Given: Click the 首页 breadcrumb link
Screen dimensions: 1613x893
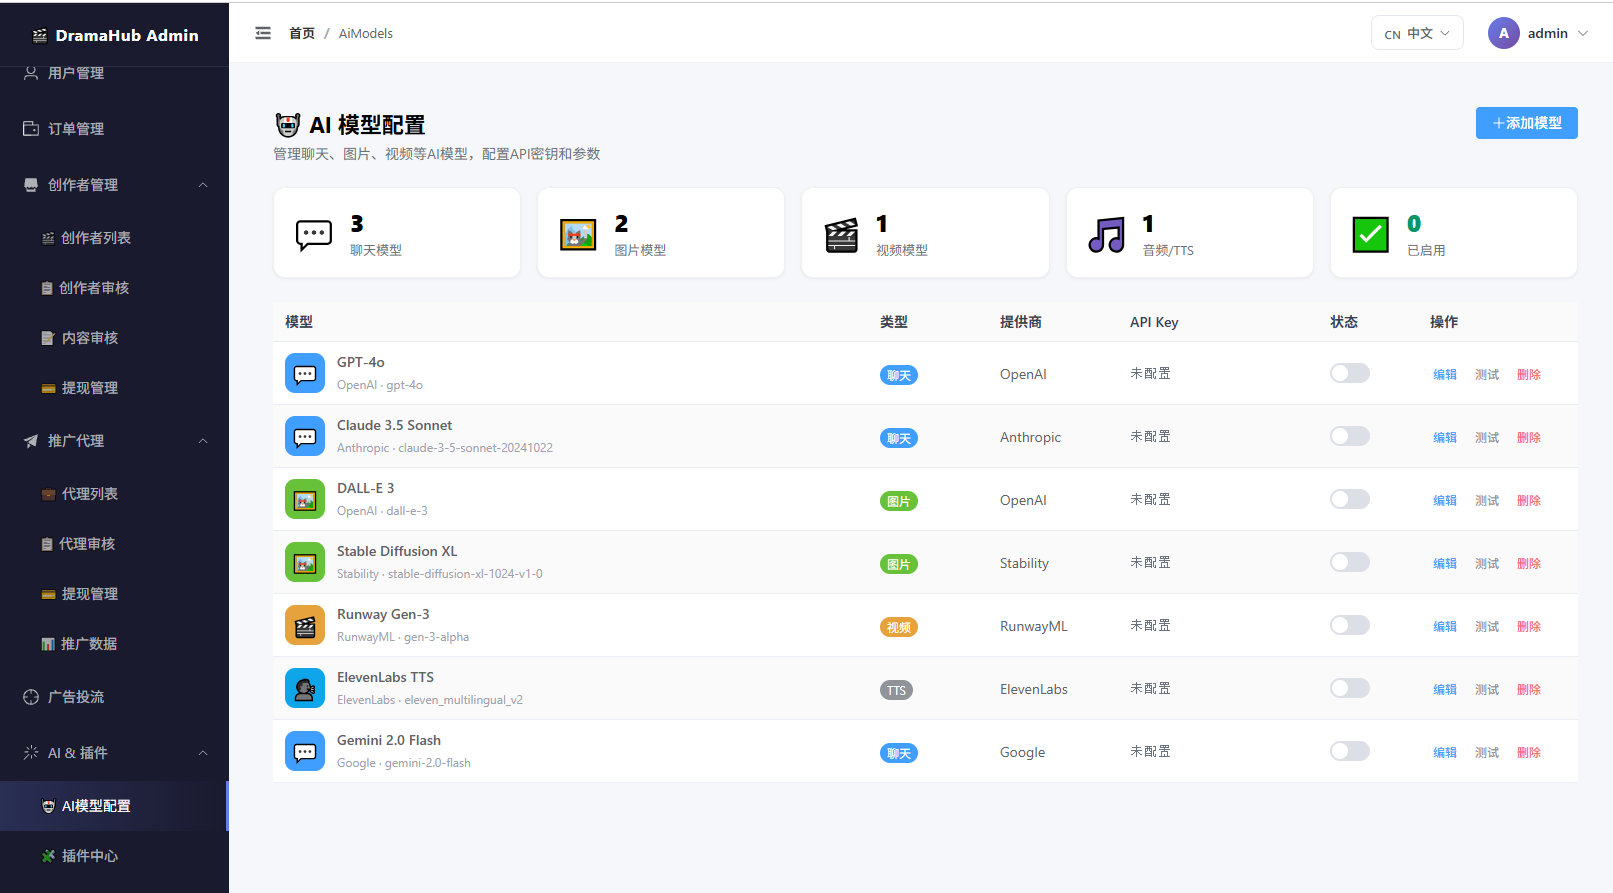Looking at the screenshot, I should (302, 33).
